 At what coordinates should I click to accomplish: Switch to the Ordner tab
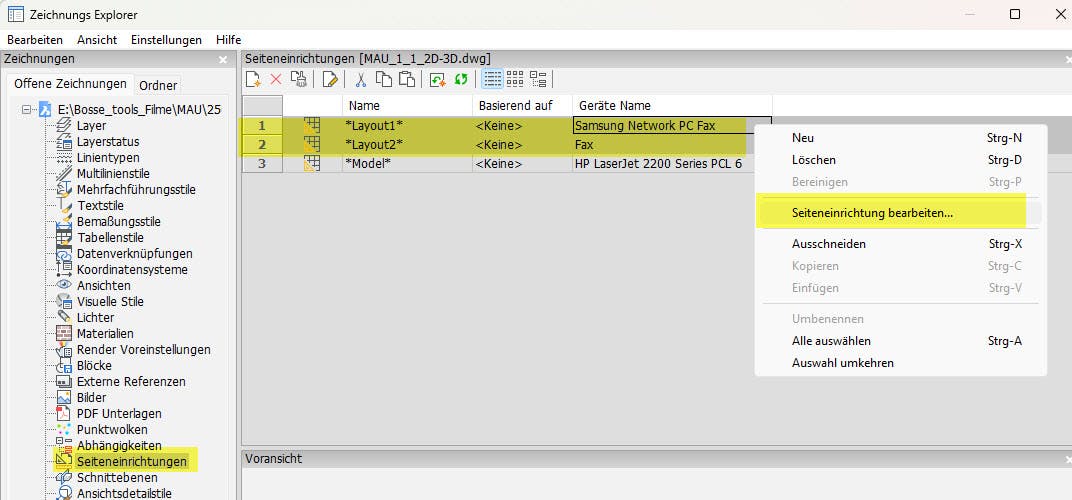pyautogui.click(x=158, y=85)
